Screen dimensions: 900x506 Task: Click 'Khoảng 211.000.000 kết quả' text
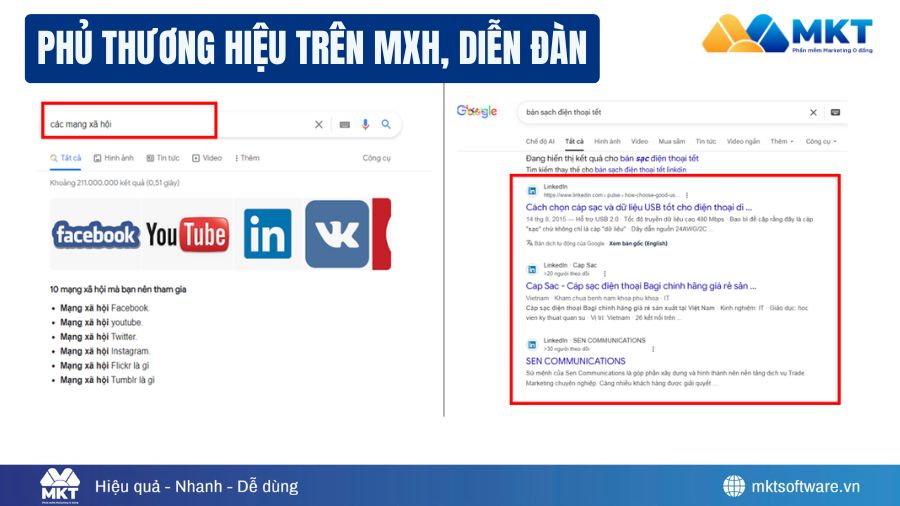coord(114,183)
